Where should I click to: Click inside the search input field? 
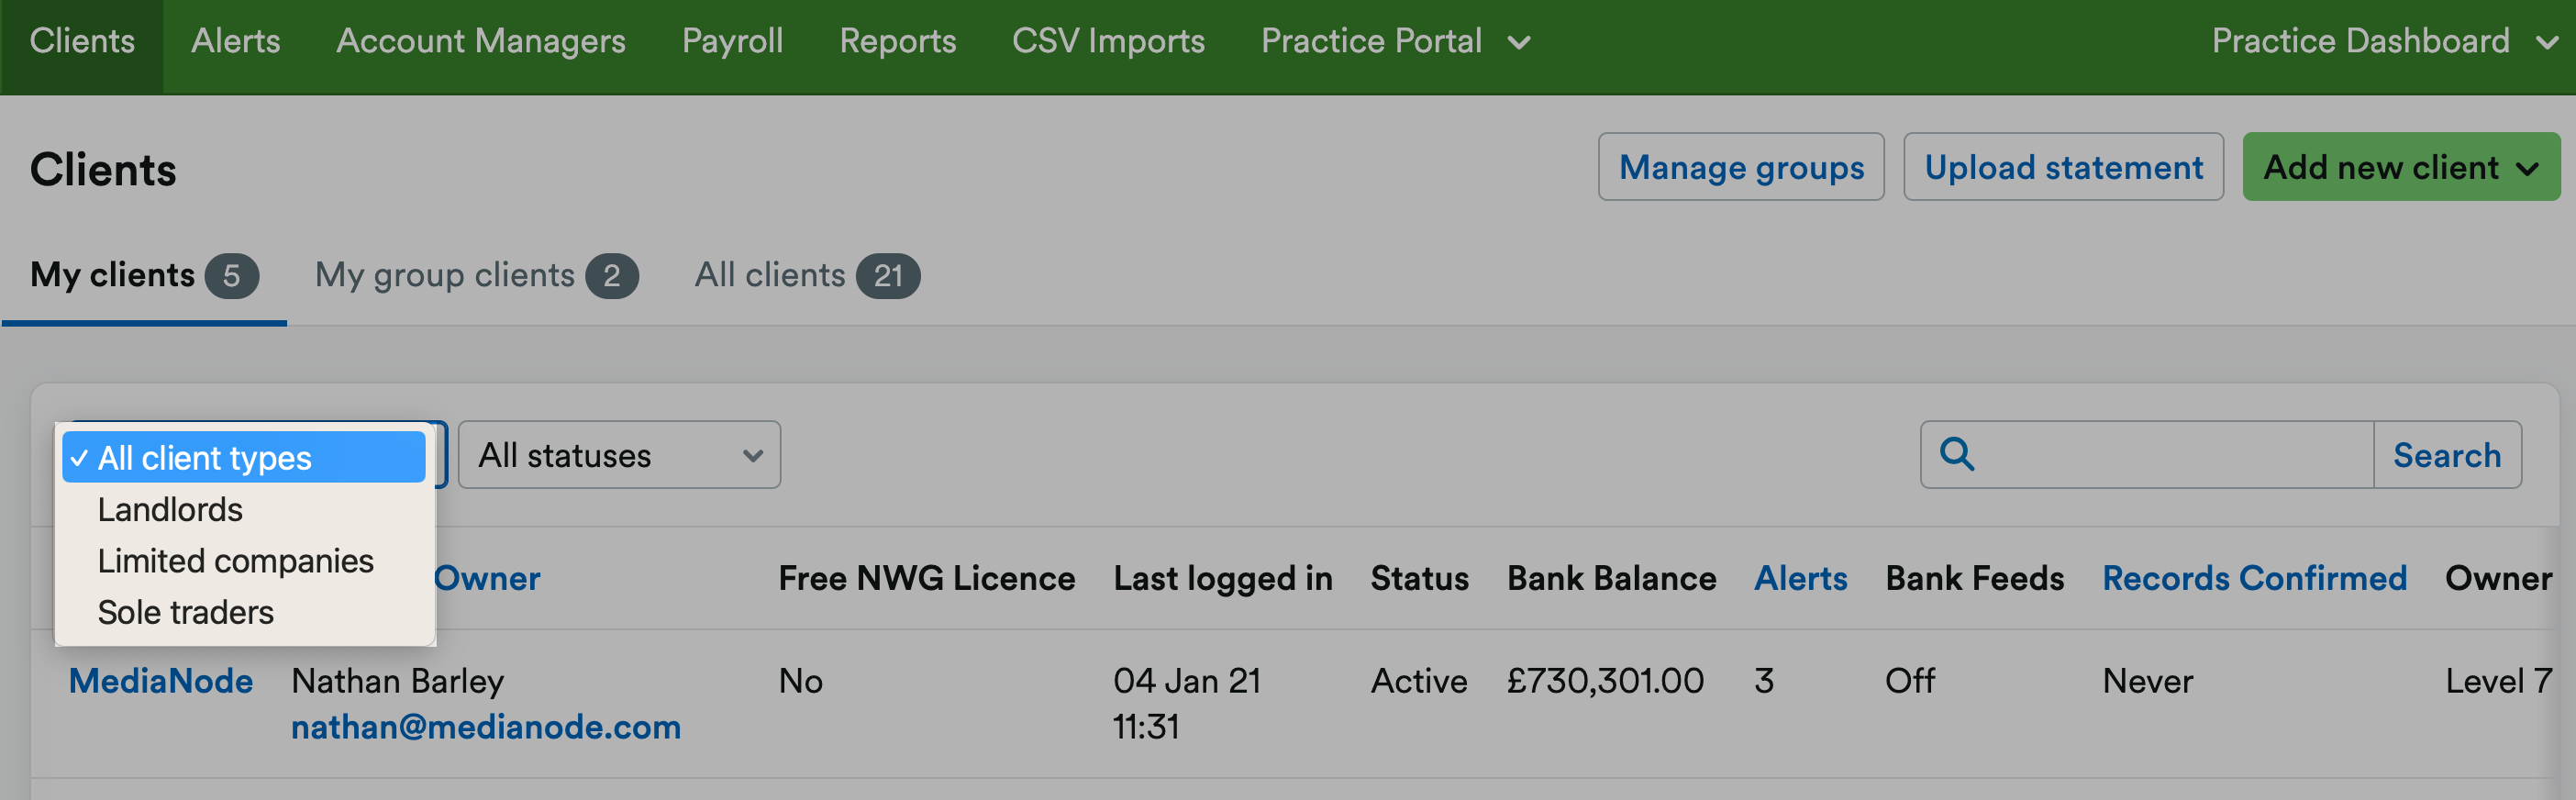click(x=2150, y=455)
